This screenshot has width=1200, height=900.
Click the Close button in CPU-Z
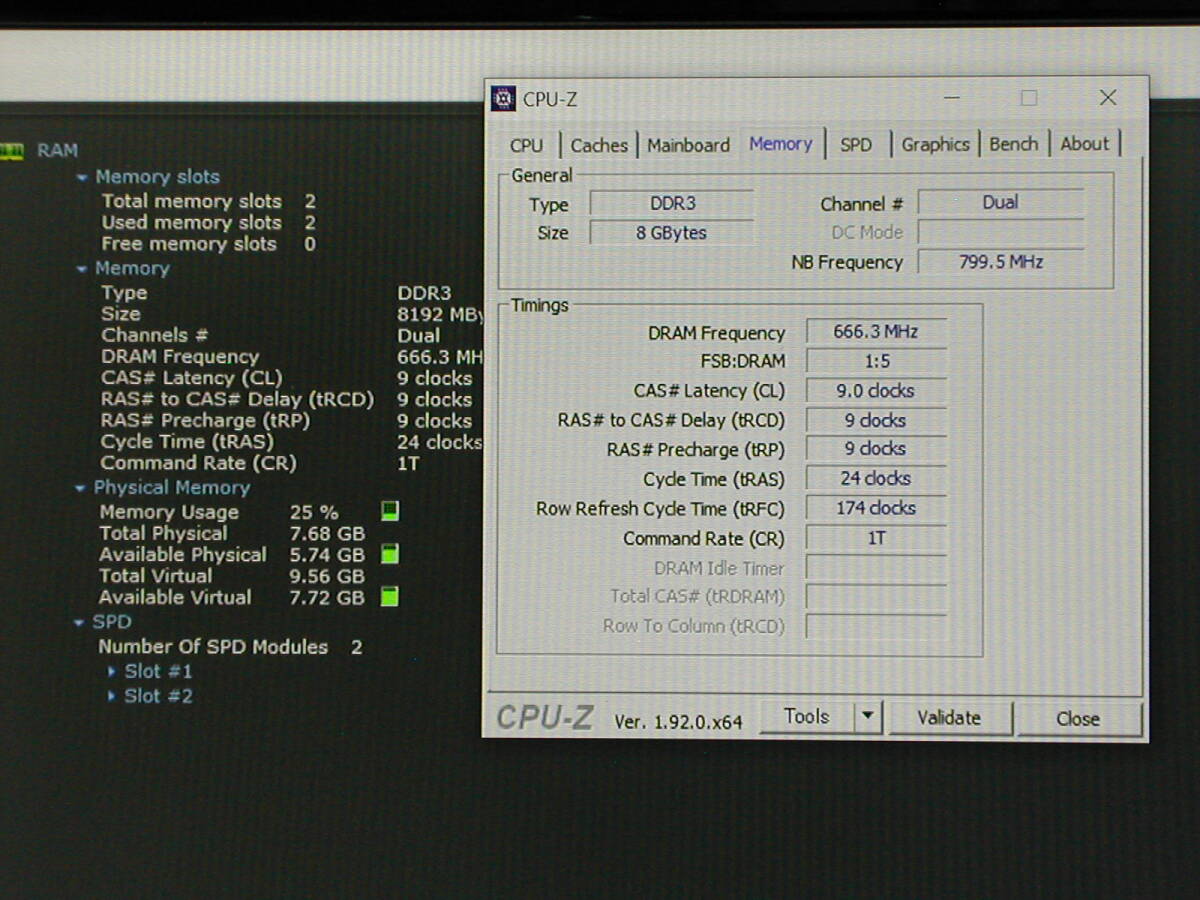tap(1077, 718)
